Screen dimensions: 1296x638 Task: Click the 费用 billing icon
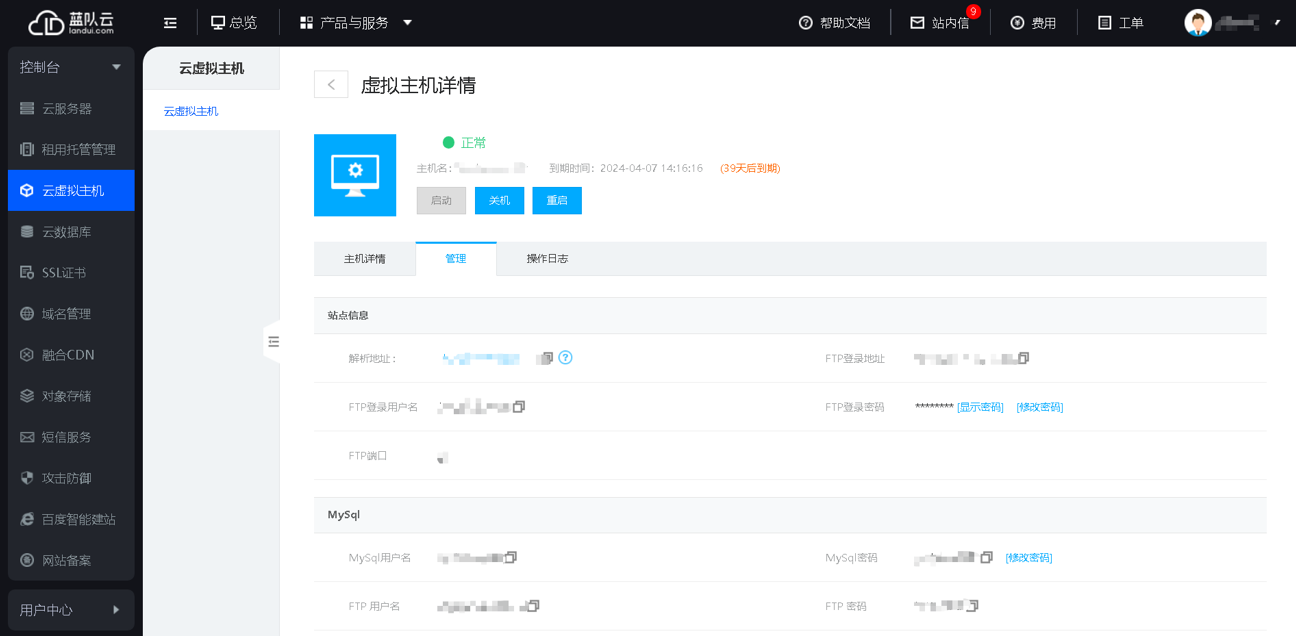[x=1016, y=22]
